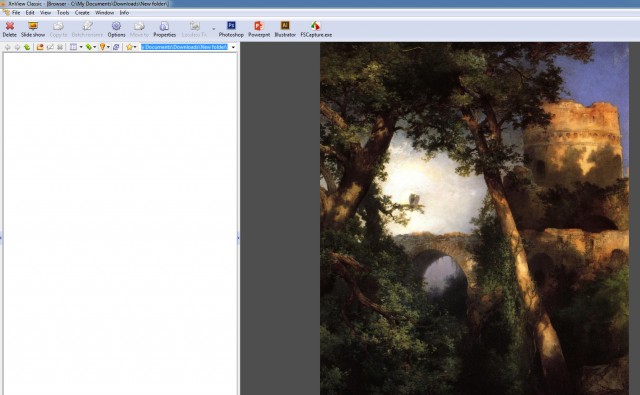Open the File menu

(x=16, y=13)
